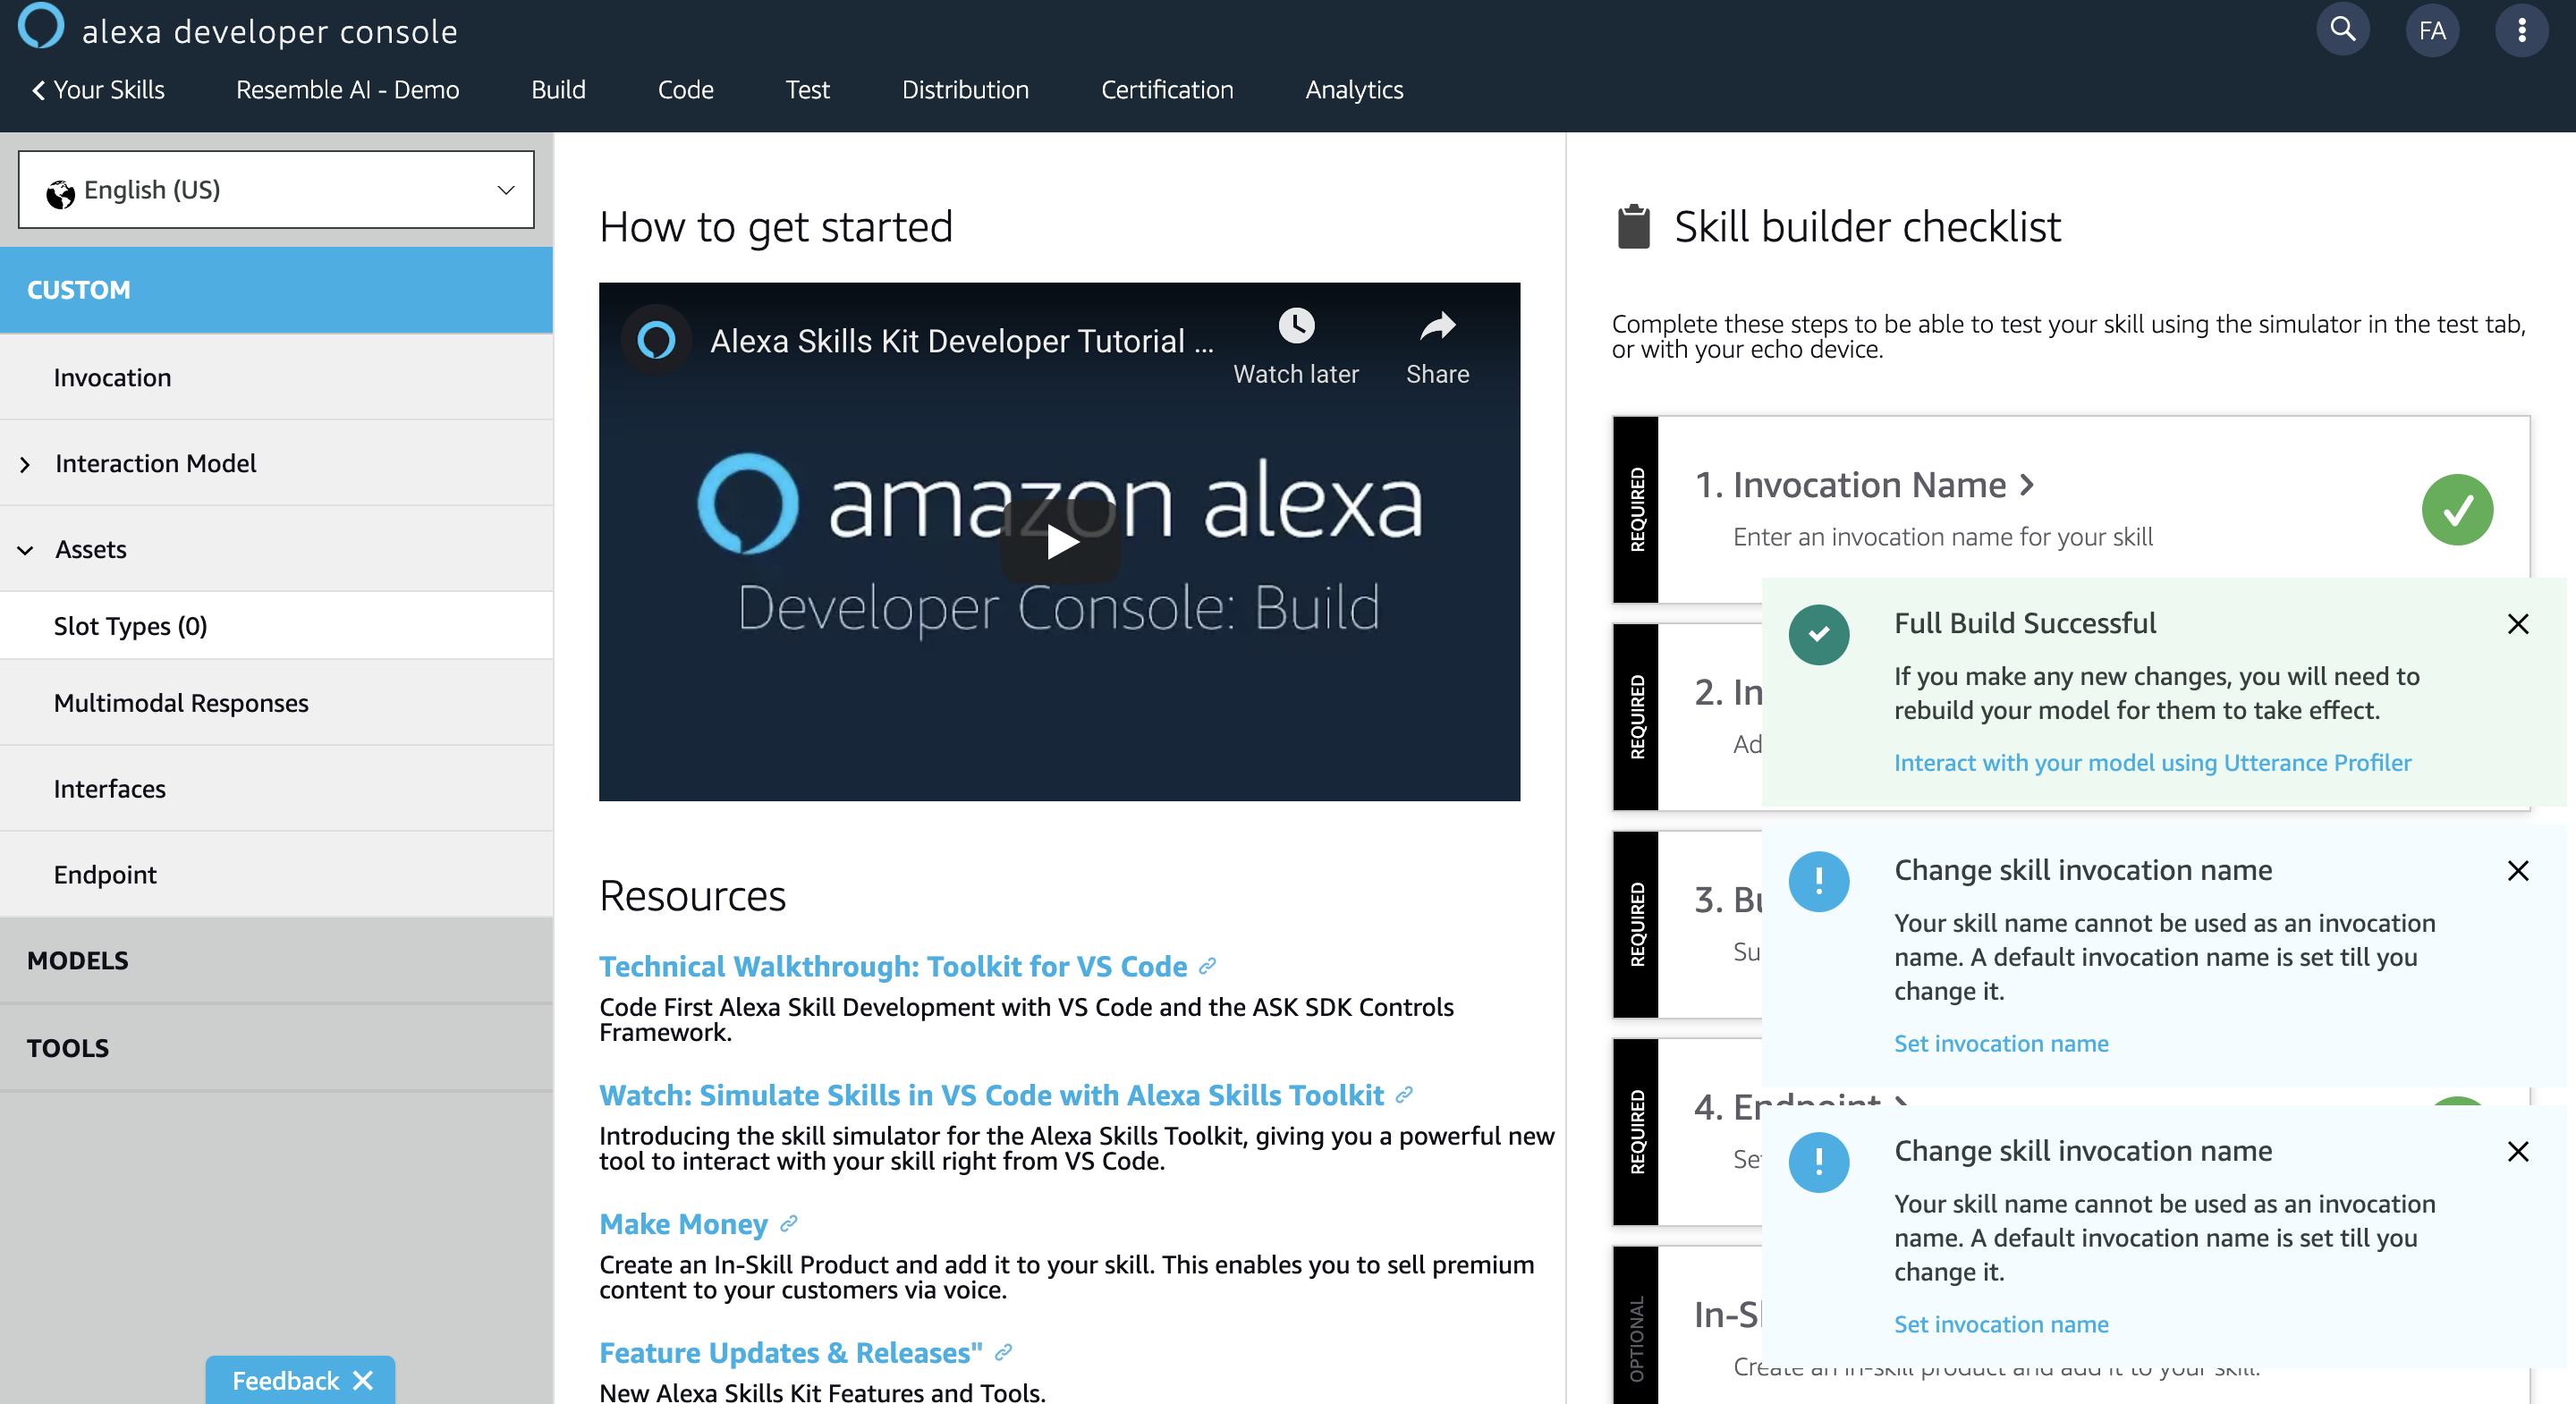Expand the Interaction Model section

pyautogui.click(x=276, y=463)
